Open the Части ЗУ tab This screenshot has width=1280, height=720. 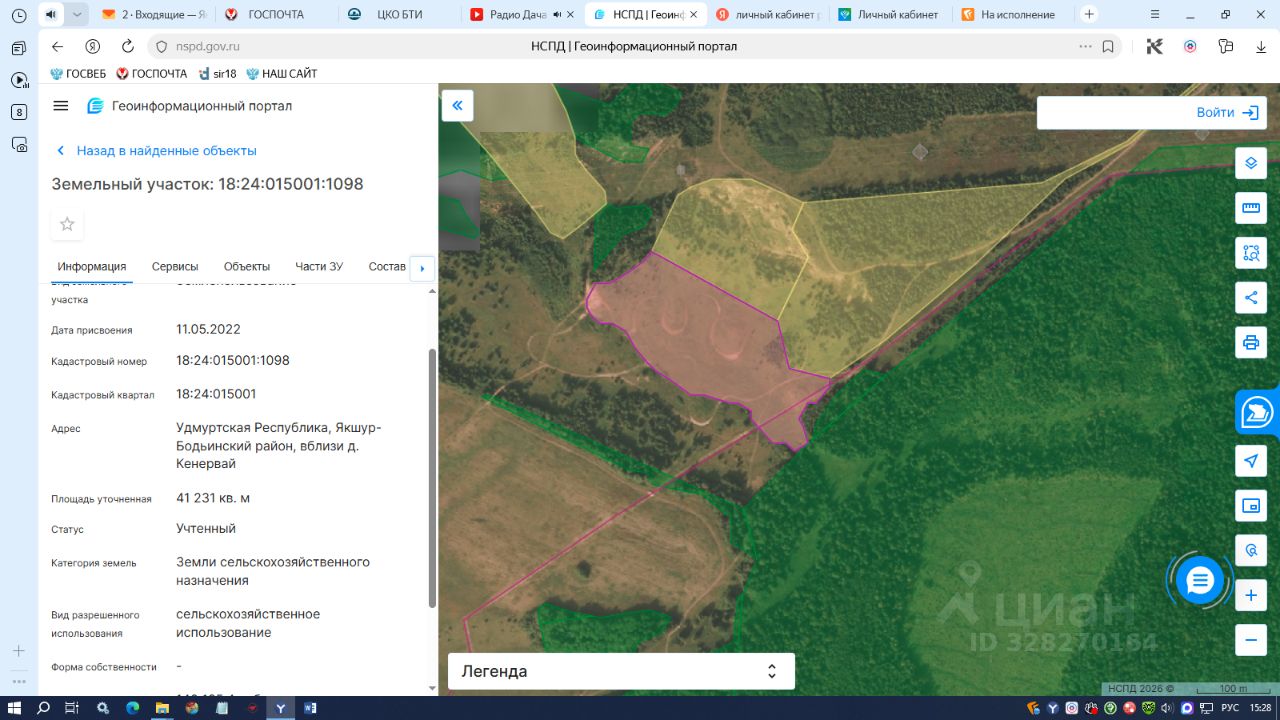click(319, 266)
